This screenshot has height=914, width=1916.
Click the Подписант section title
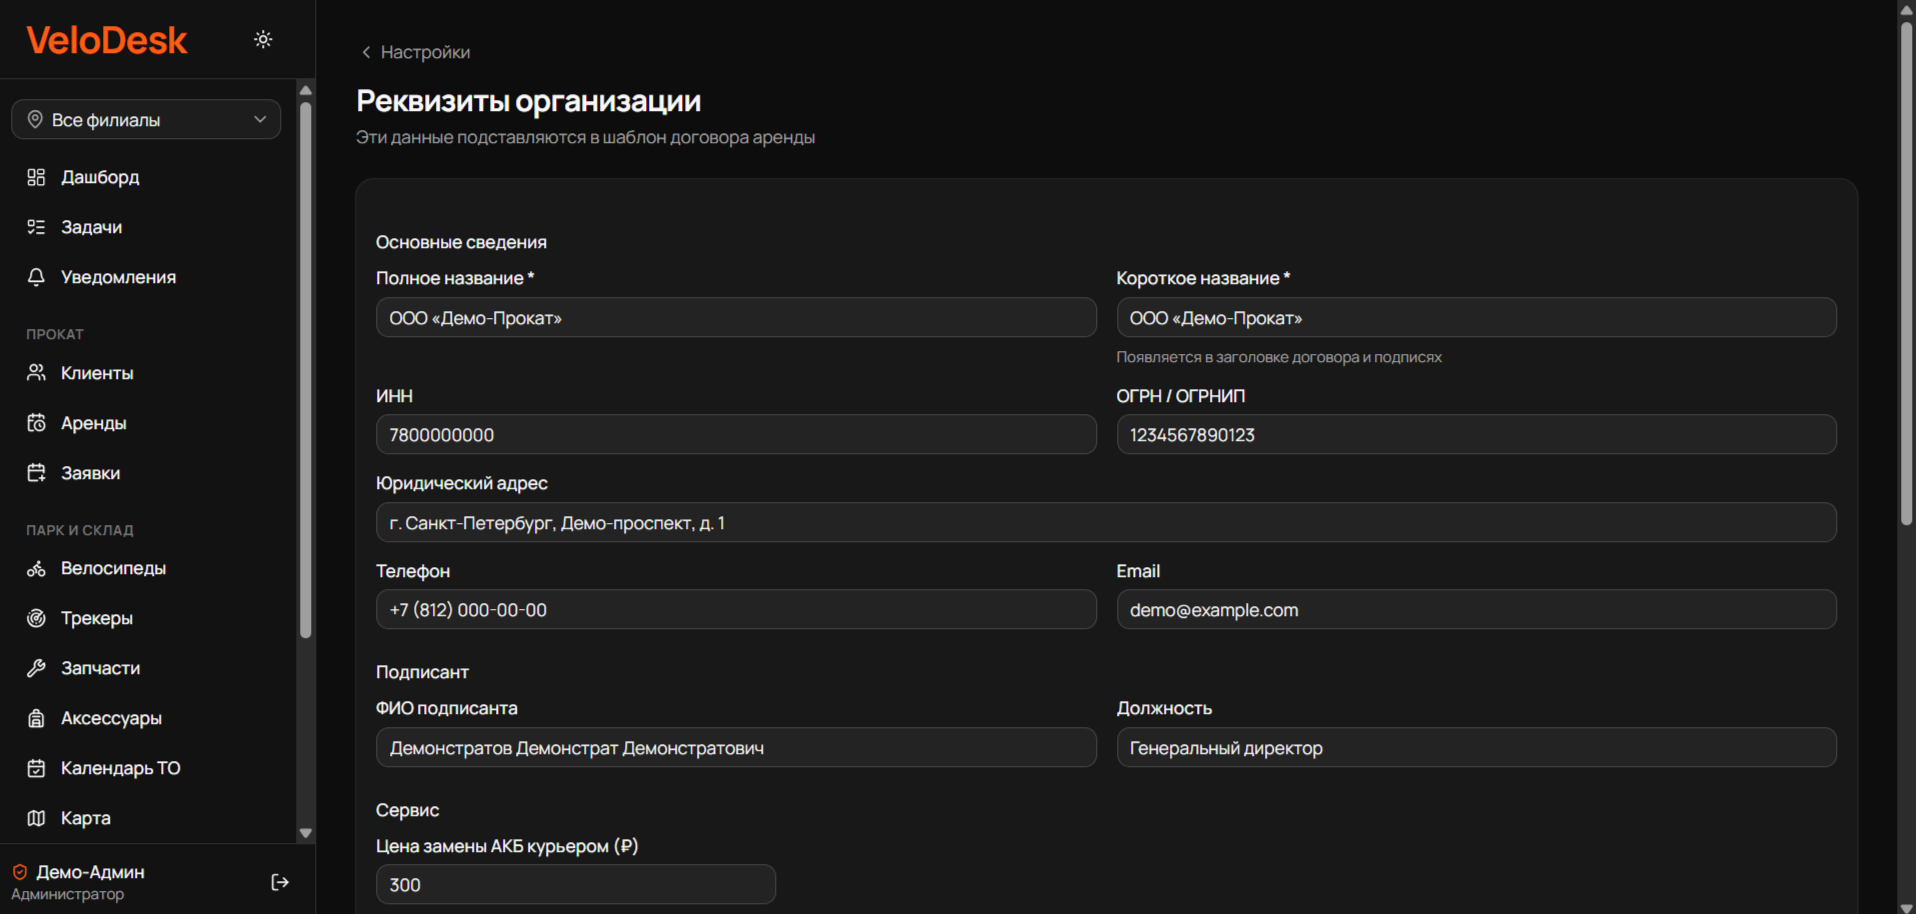coord(422,672)
